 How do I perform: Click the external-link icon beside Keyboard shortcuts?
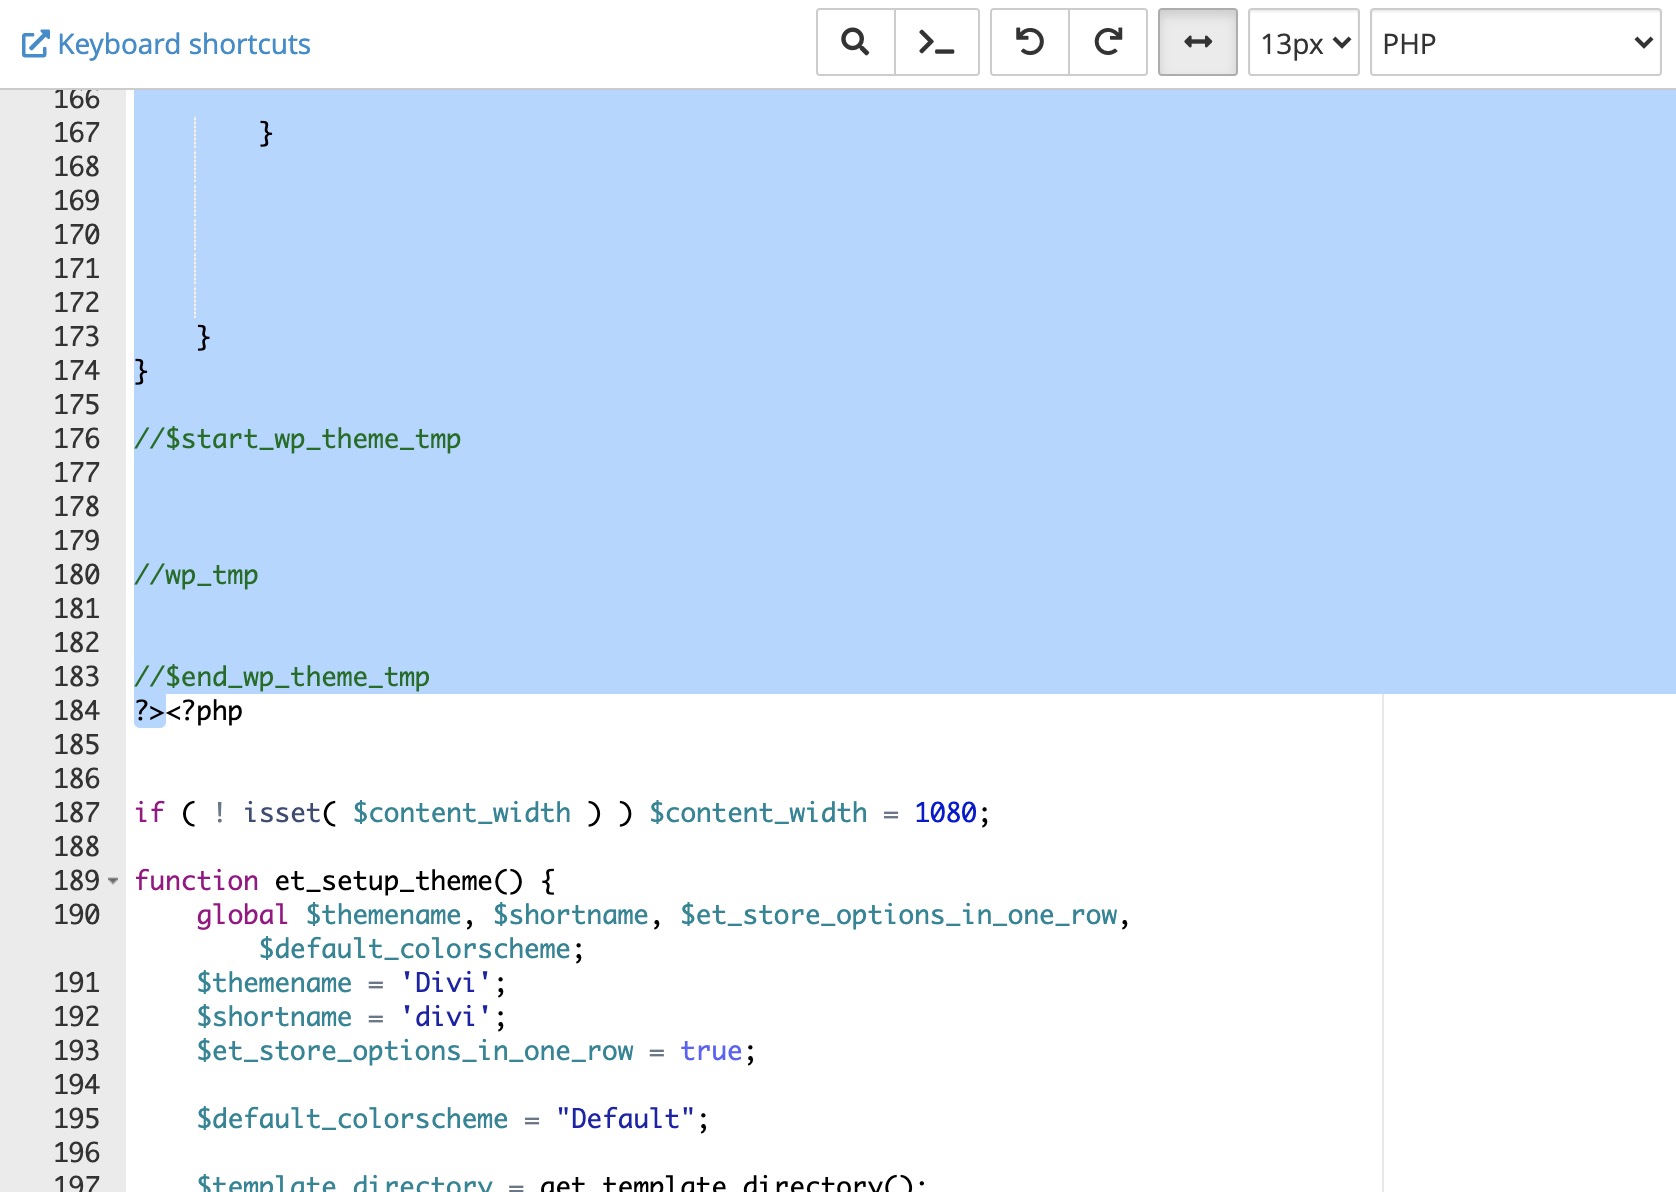[x=35, y=44]
